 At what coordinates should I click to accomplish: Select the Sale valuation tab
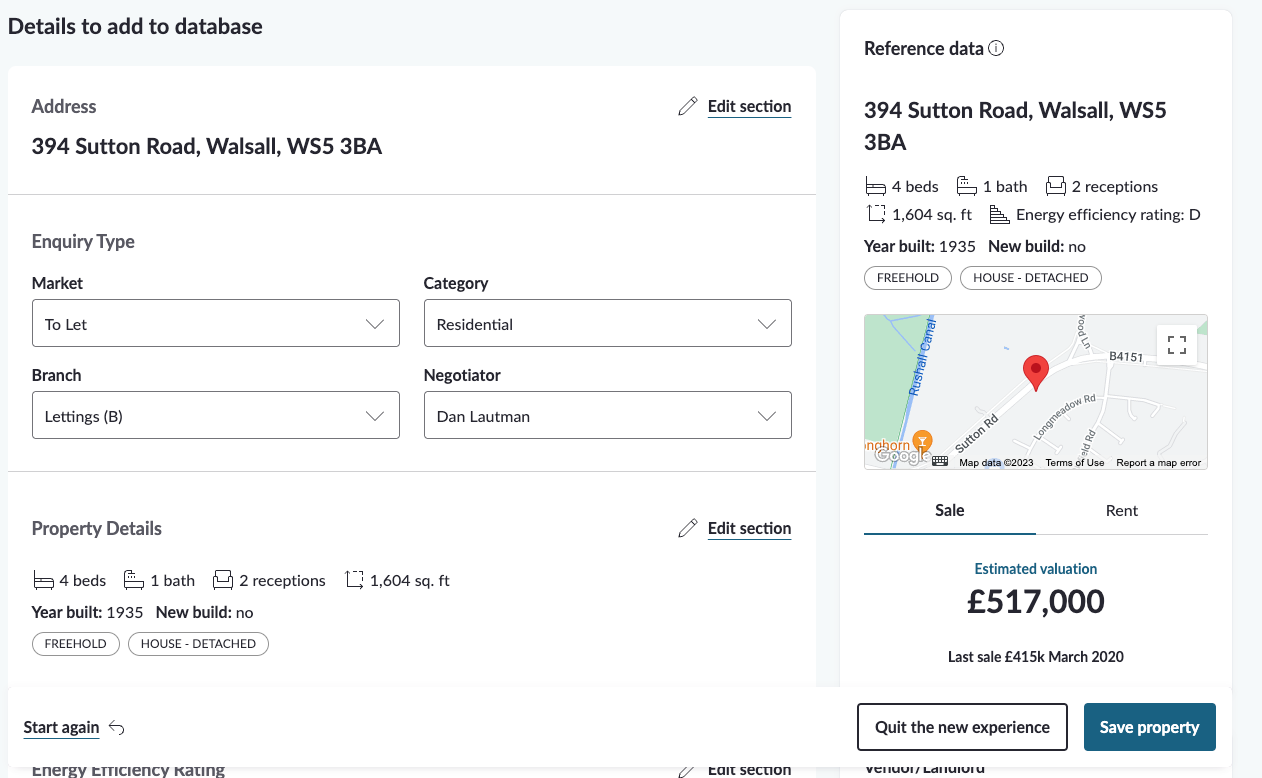tap(949, 510)
